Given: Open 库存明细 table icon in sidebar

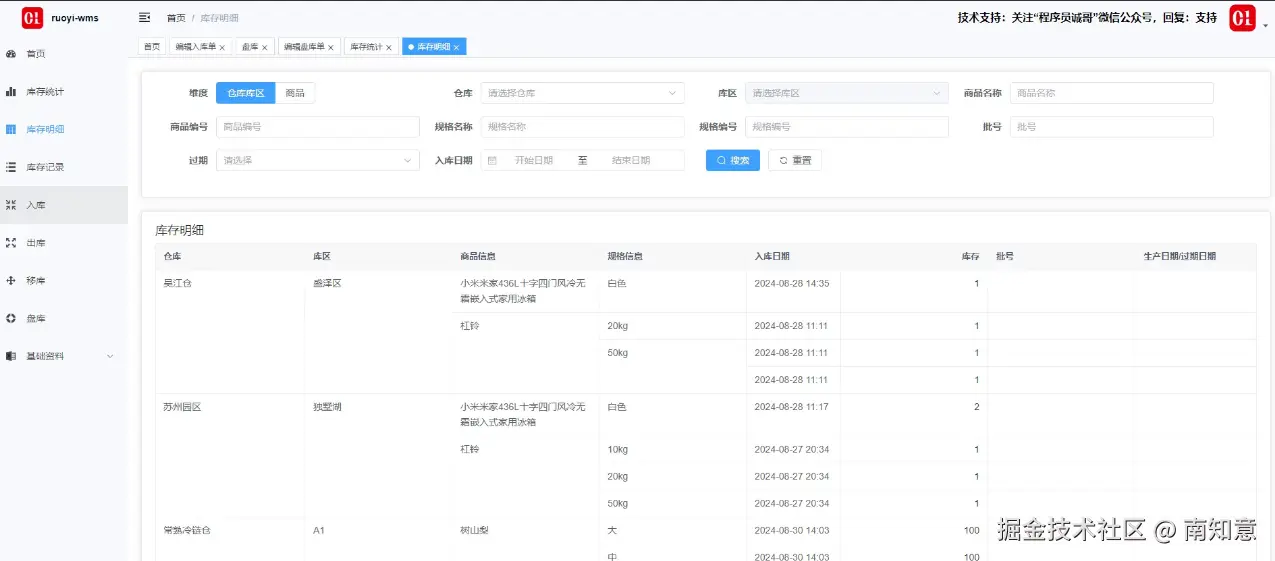Looking at the screenshot, I should coord(11,129).
